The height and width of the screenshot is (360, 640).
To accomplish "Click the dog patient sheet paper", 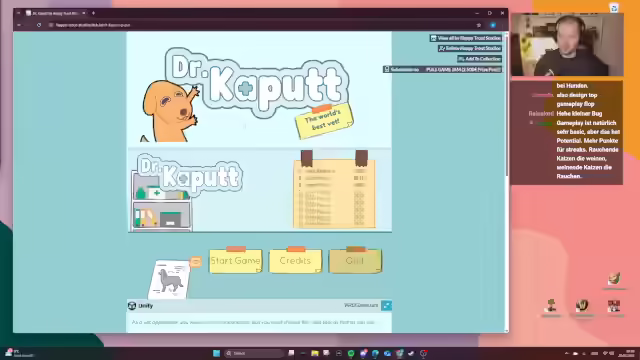I will pos(169,280).
